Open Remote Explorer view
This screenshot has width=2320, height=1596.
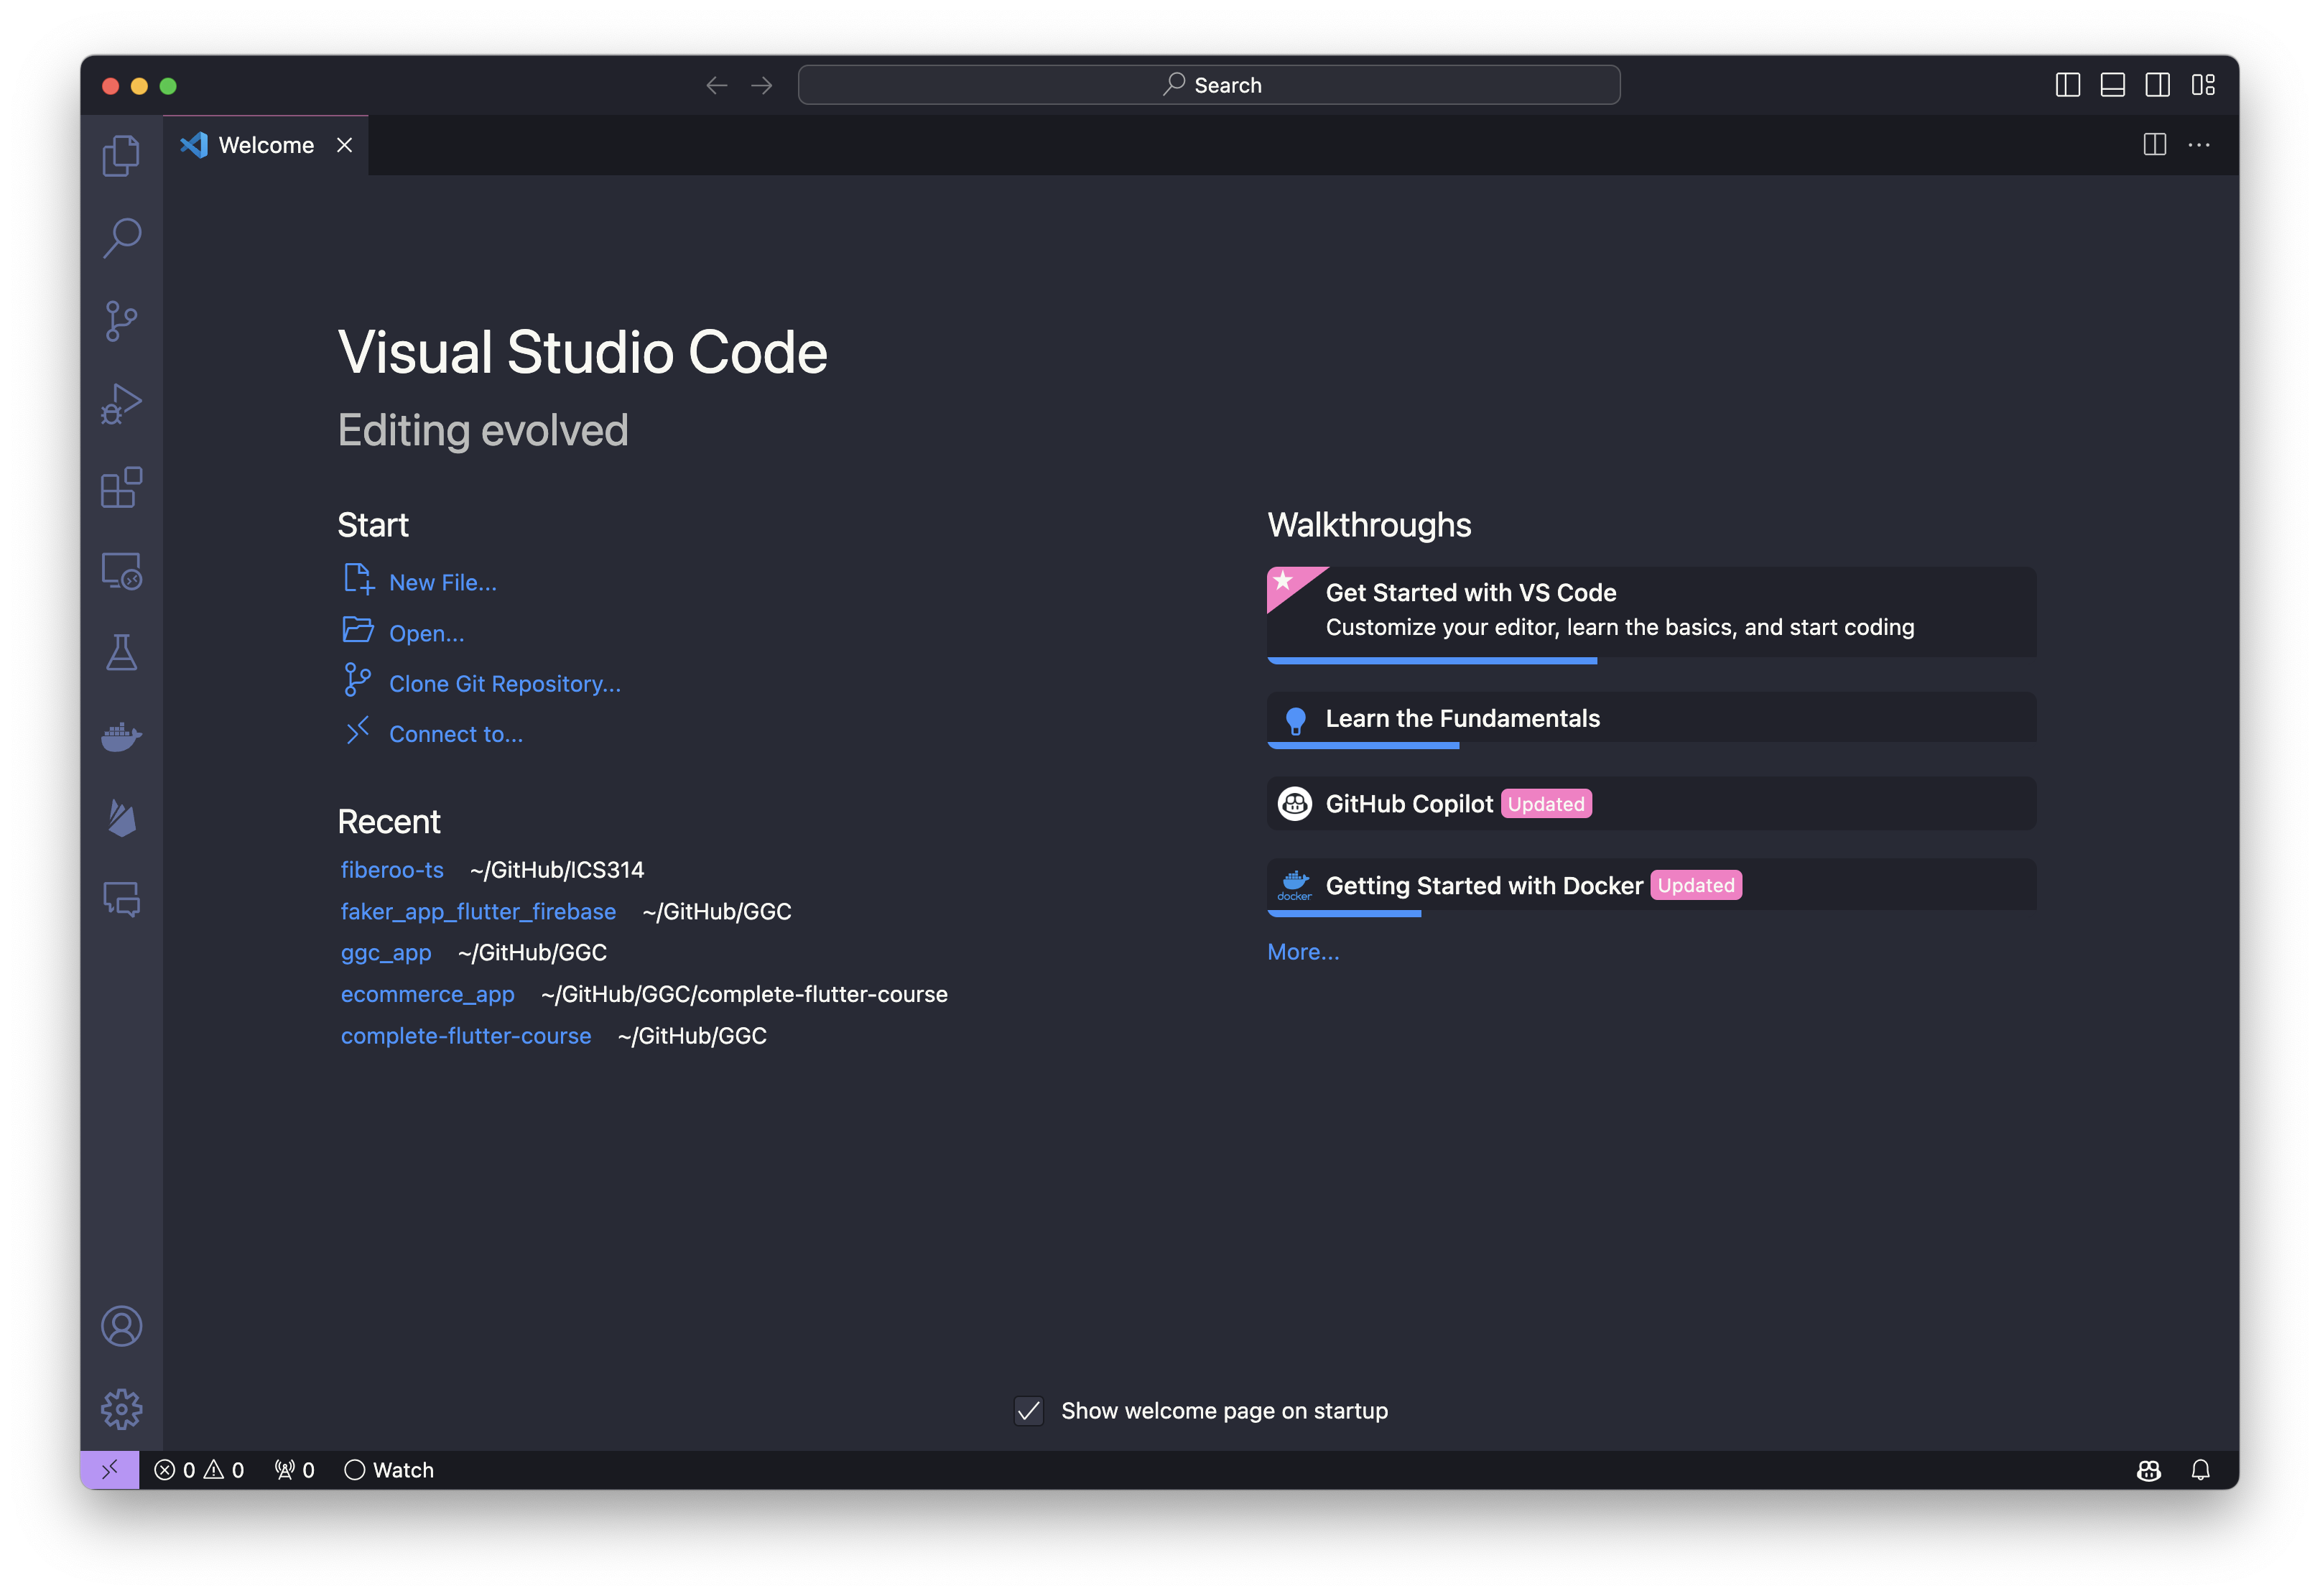pos(121,571)
